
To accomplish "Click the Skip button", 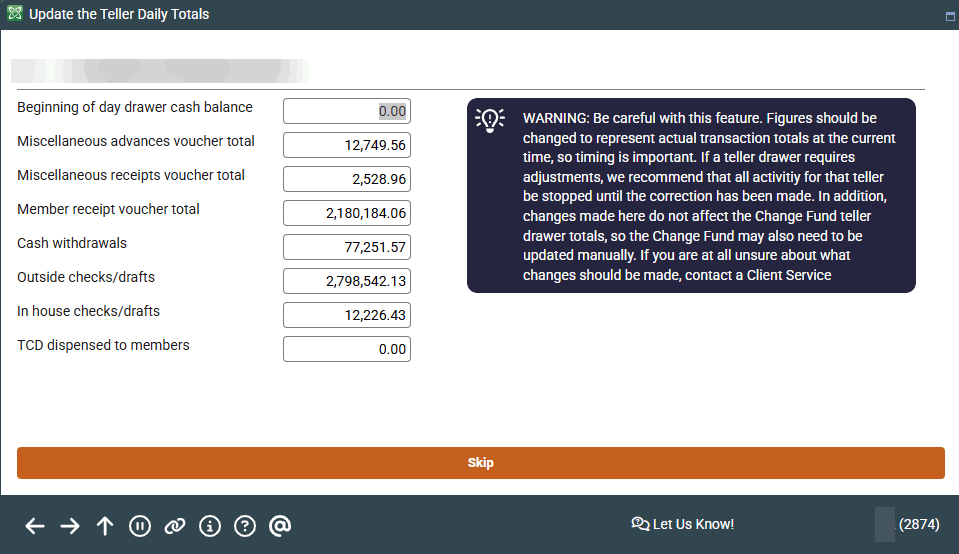I will tap(480, 463).
